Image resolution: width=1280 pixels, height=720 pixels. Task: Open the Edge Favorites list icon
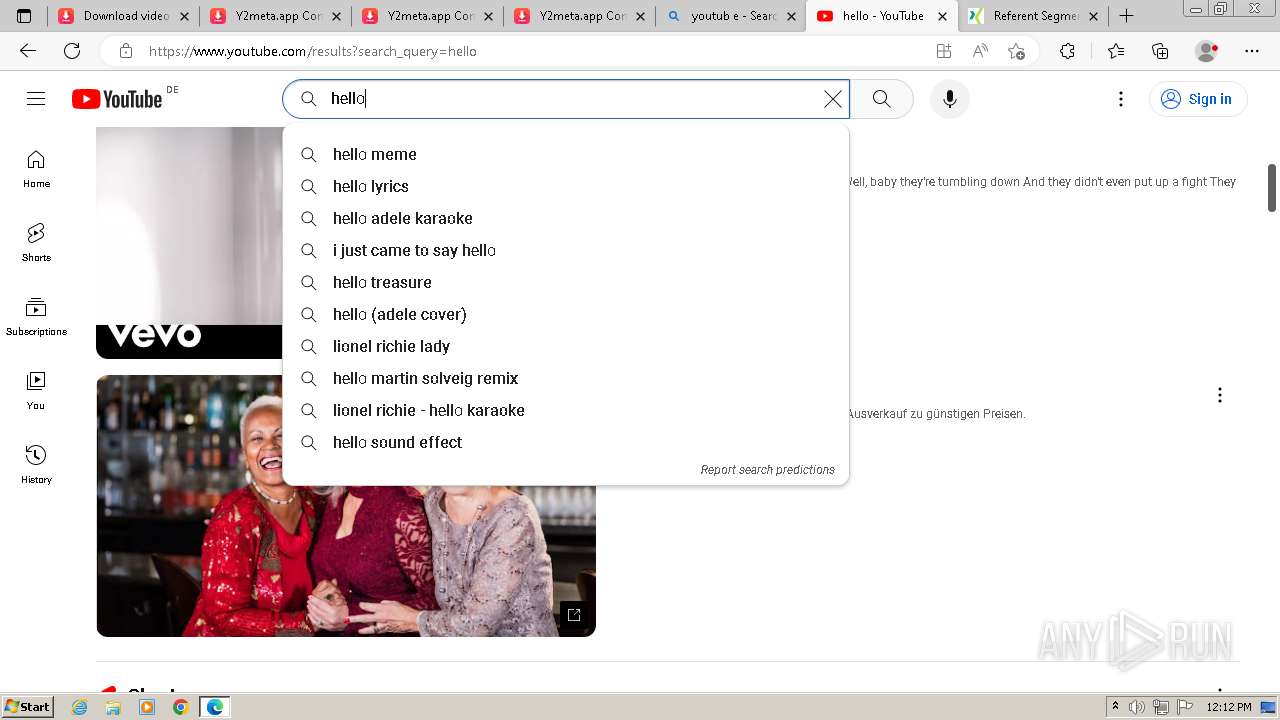tap(1116, 51)
